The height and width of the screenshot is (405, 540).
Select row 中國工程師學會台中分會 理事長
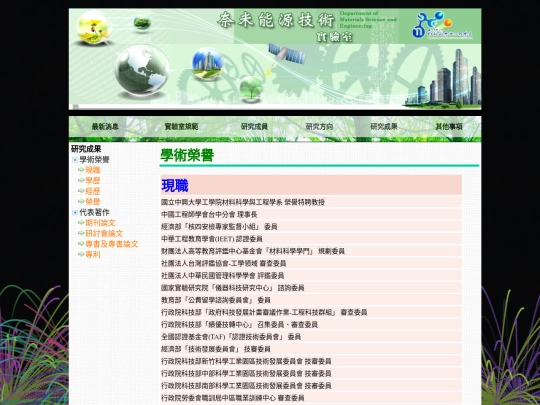[311, 215]
